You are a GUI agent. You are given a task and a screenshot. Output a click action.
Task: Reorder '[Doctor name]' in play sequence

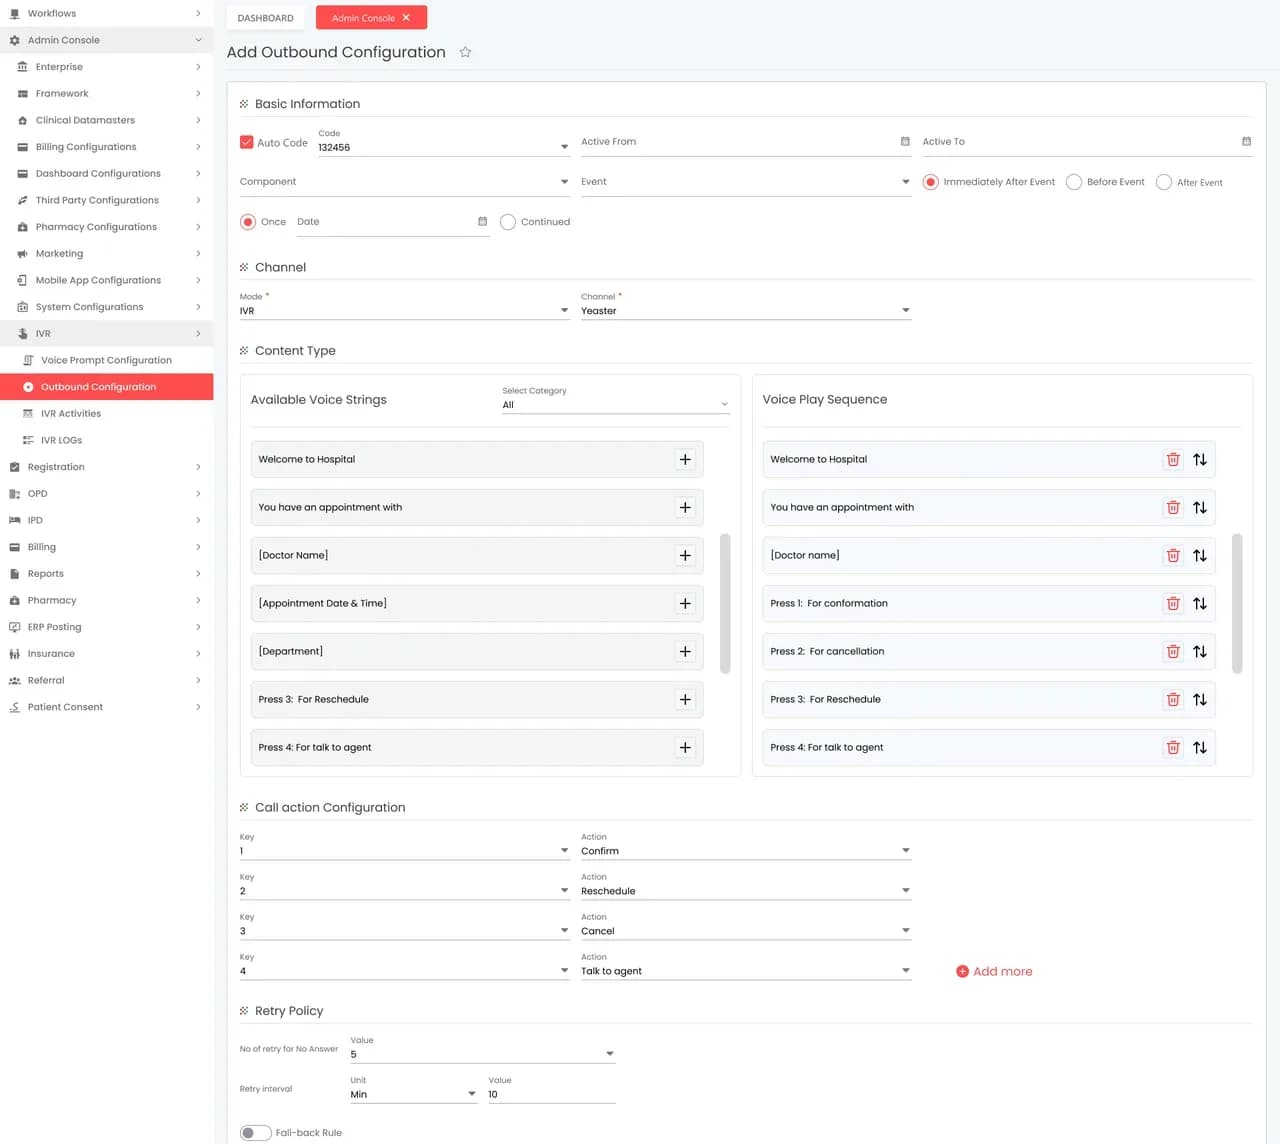tap(1200, 556)
